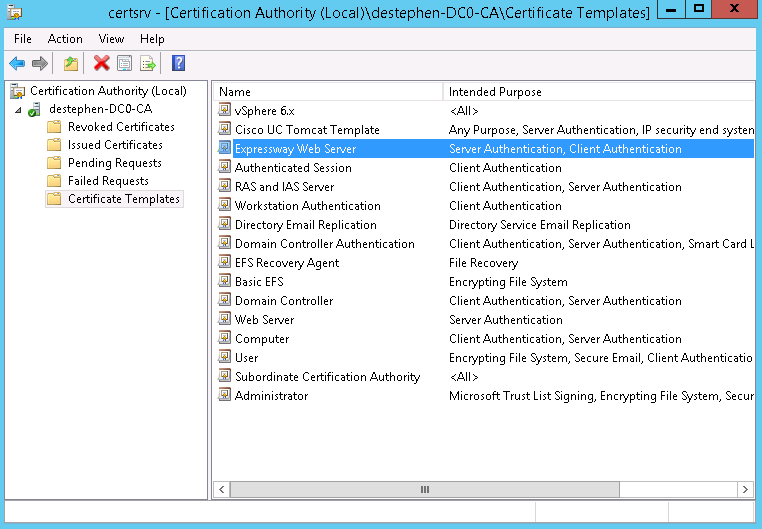The height and width of the screenshot is (529, 762).
Task: Click the Failed Requests folder icon
Action: click(x=54, y=181)
